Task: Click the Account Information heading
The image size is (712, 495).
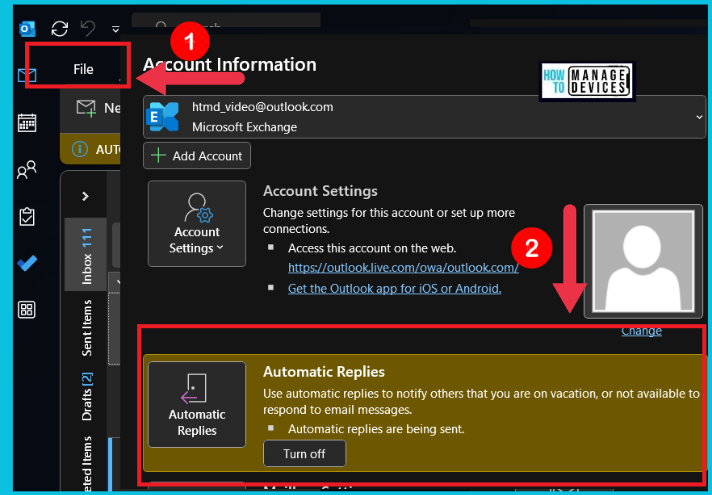Action: [x=230, y=65]
